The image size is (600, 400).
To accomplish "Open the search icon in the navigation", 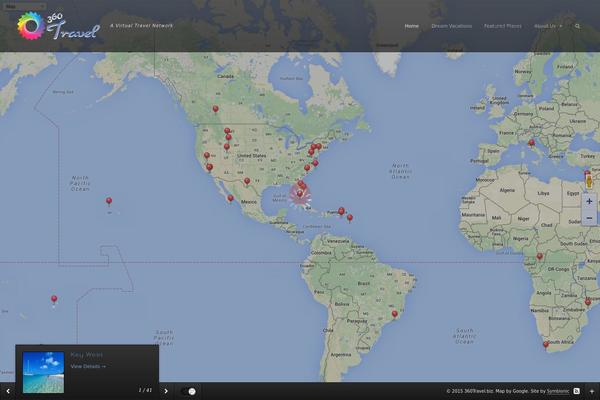I will [x=577, y=26].
